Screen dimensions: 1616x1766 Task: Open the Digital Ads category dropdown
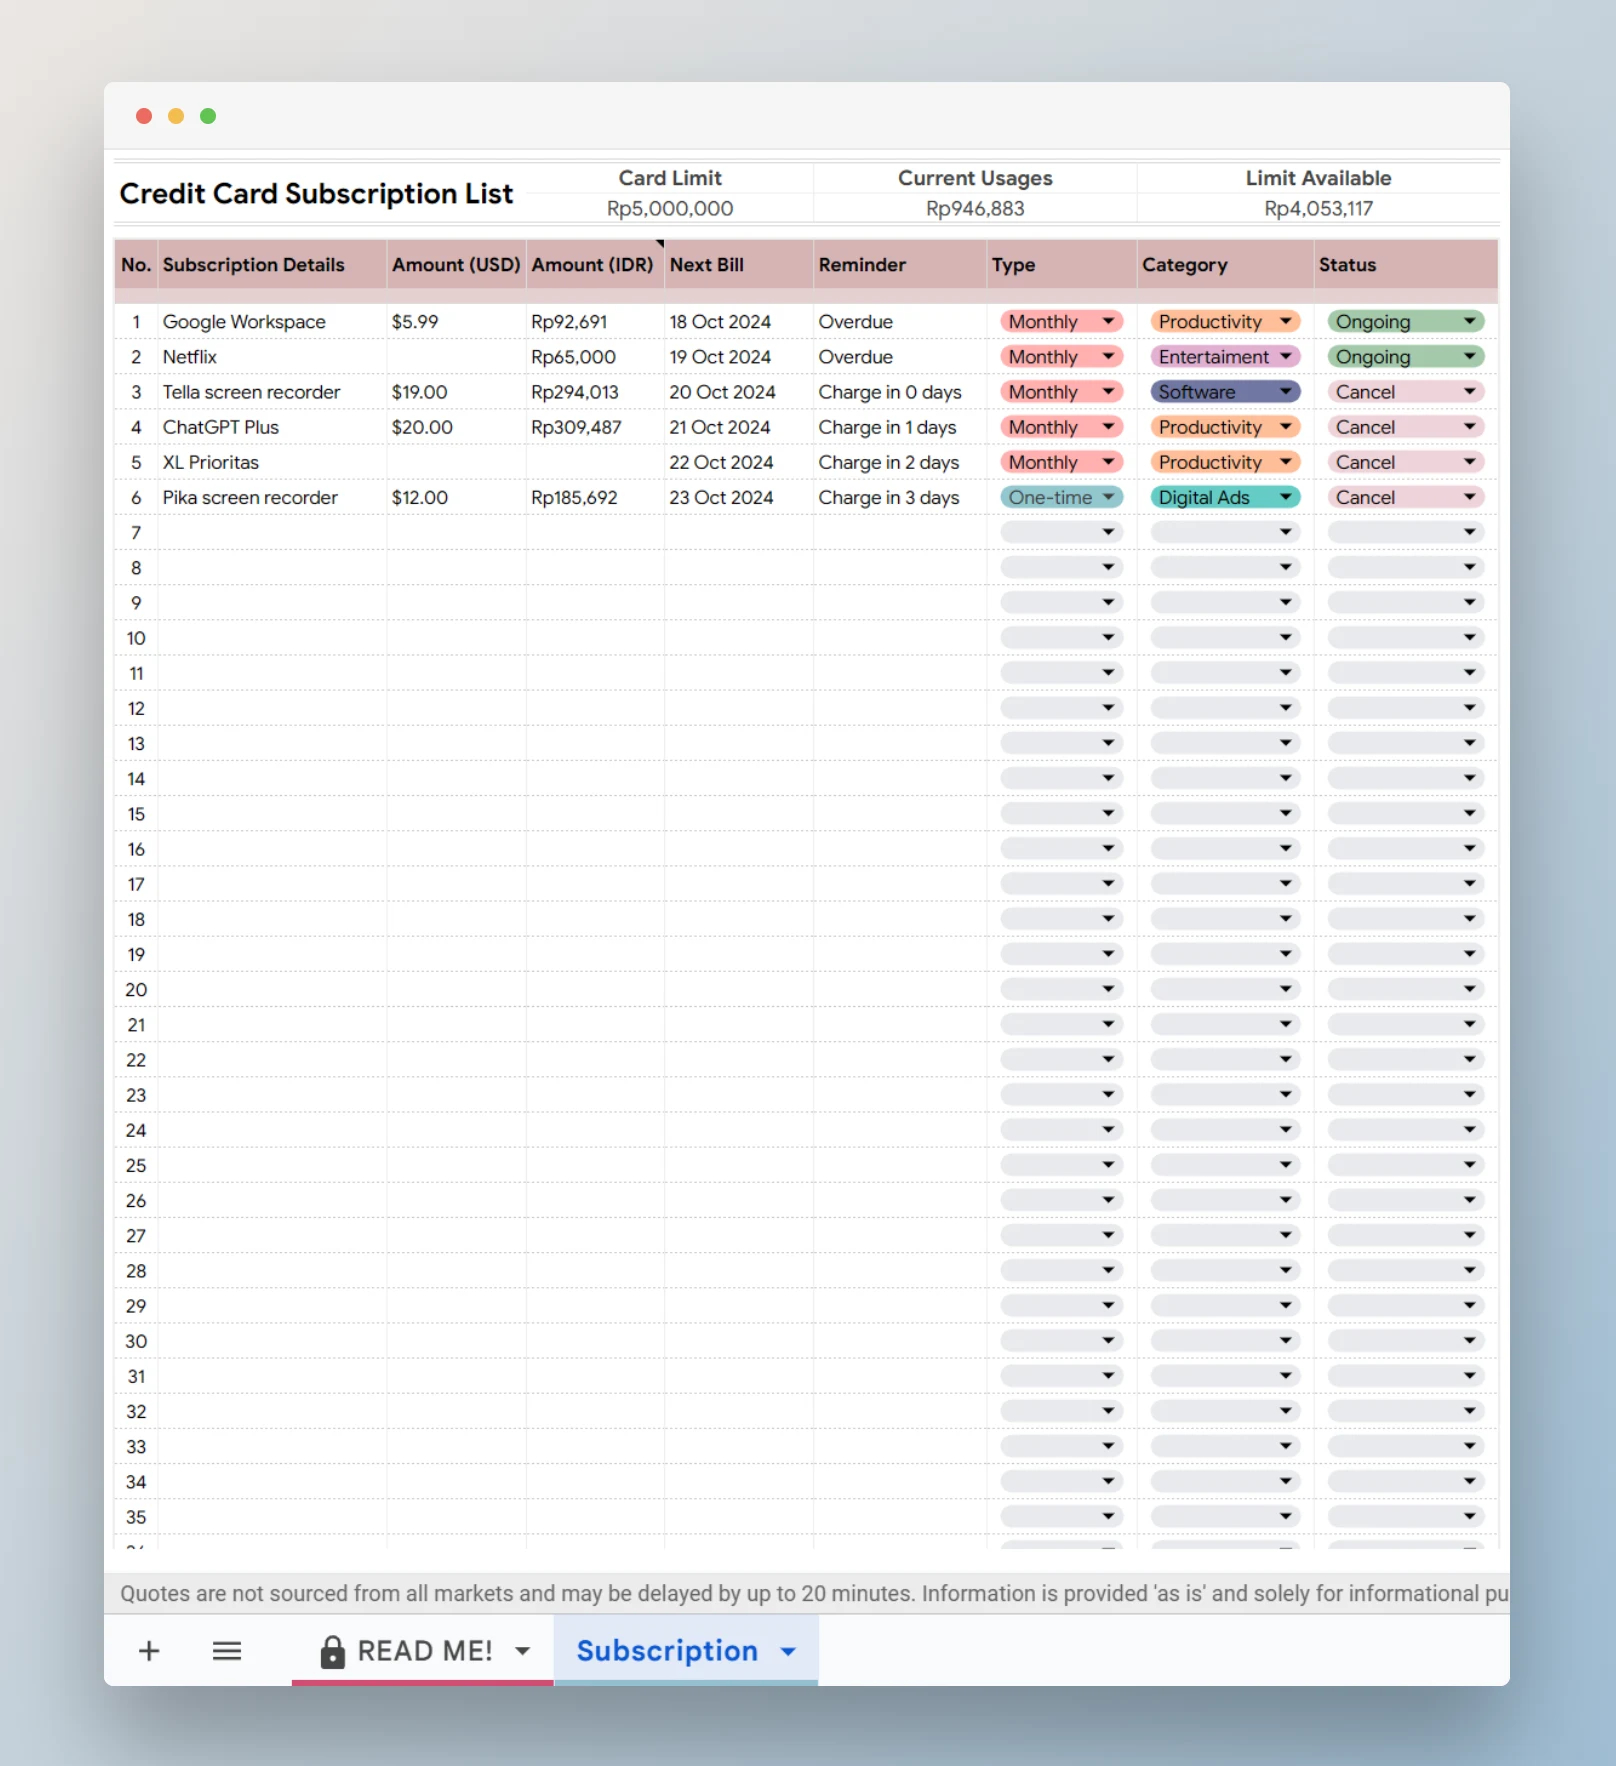pyautogui.click(x=1225, y=497)
